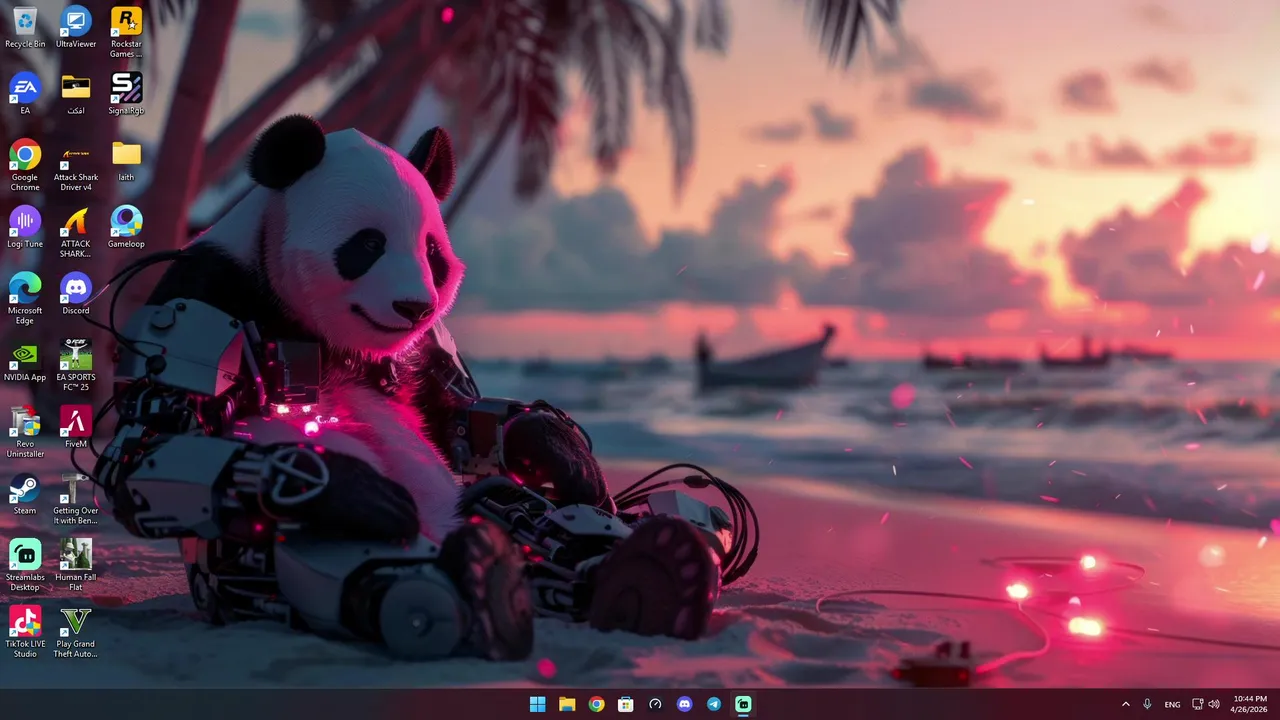Image resolution: width=1280 pixels, height=720 pixels.
Task: Open Streamlabs Desktop shortcut on desktop
Action: (25, 565)
